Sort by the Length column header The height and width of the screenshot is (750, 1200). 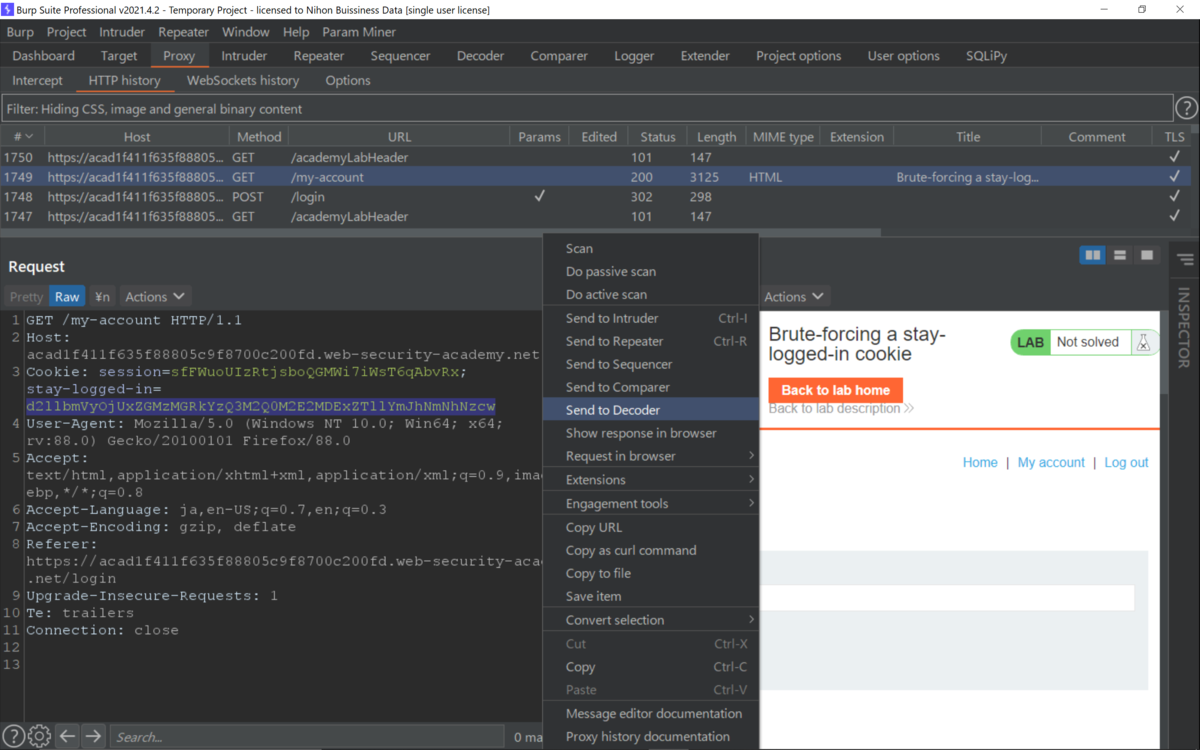pos(716,137)
